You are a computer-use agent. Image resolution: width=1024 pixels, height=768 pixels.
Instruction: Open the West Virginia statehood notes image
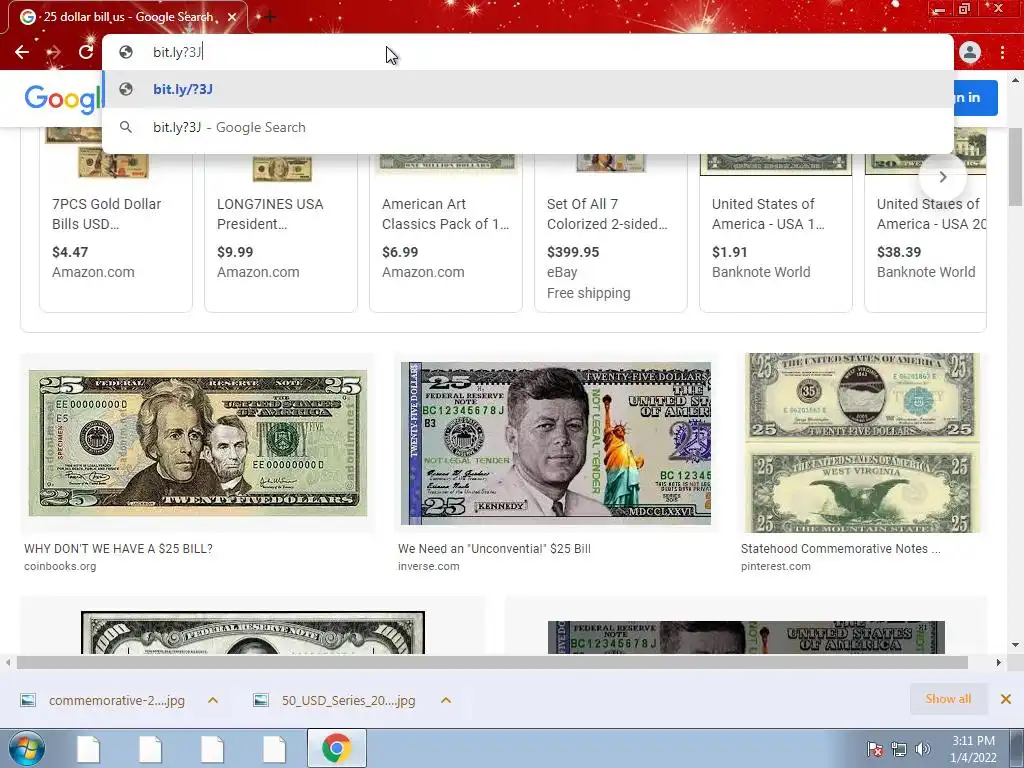tap(862, 443)
